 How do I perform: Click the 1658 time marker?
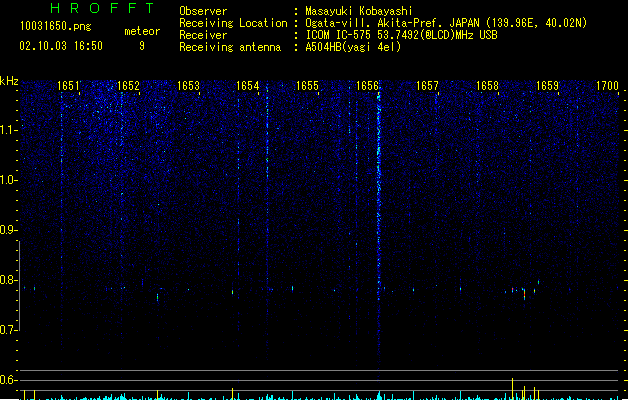point(487,85)
